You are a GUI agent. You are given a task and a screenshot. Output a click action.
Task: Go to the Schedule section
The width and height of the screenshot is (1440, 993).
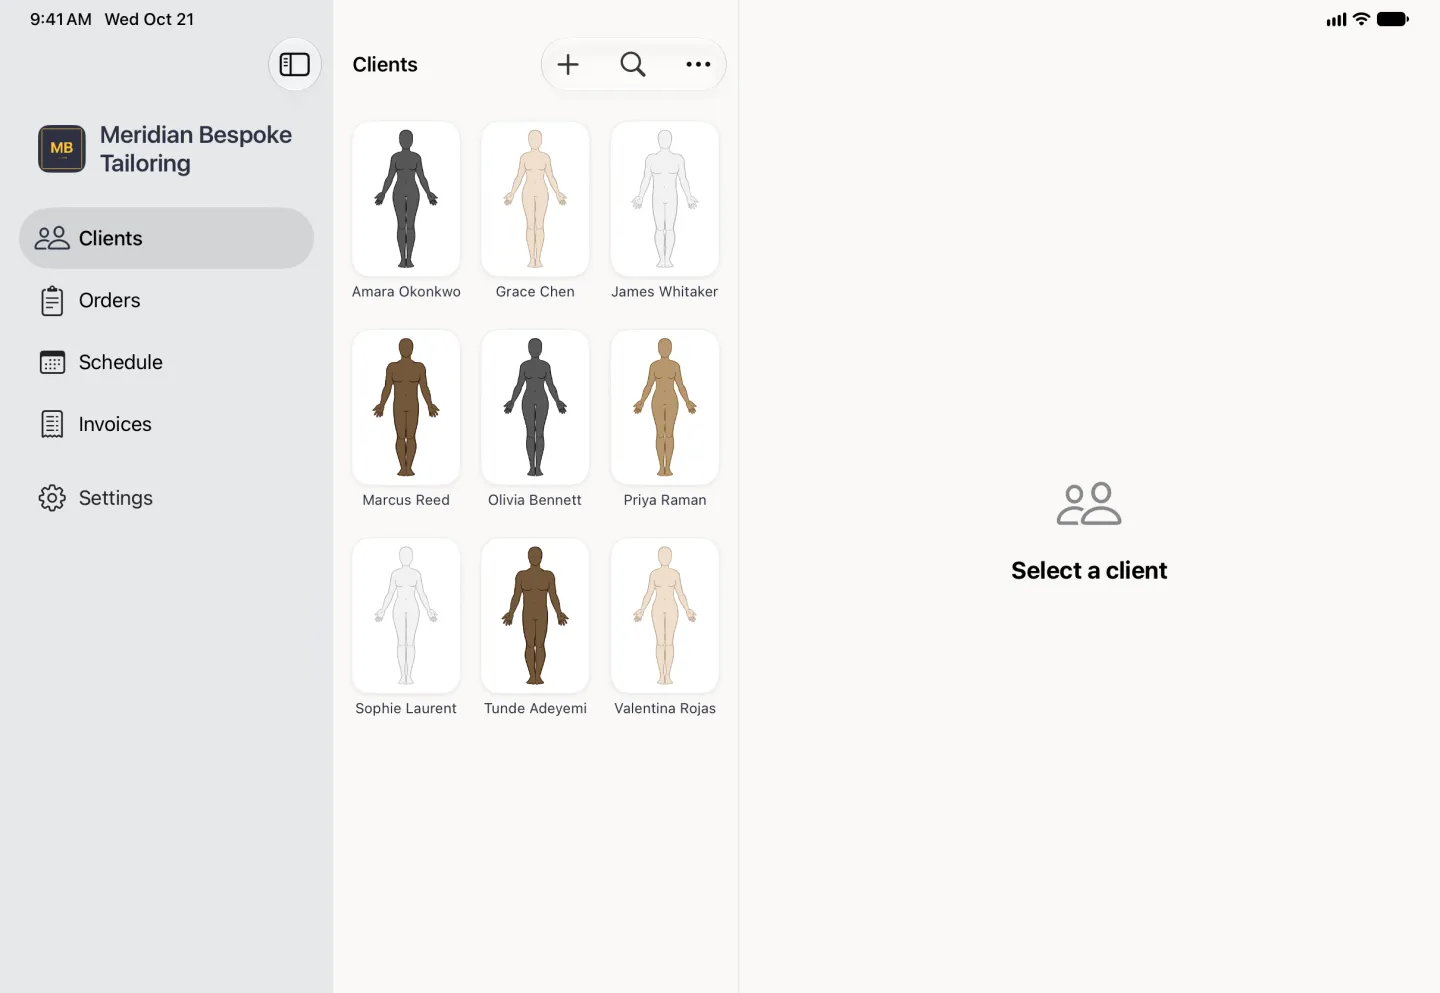(x=166, y=362)
